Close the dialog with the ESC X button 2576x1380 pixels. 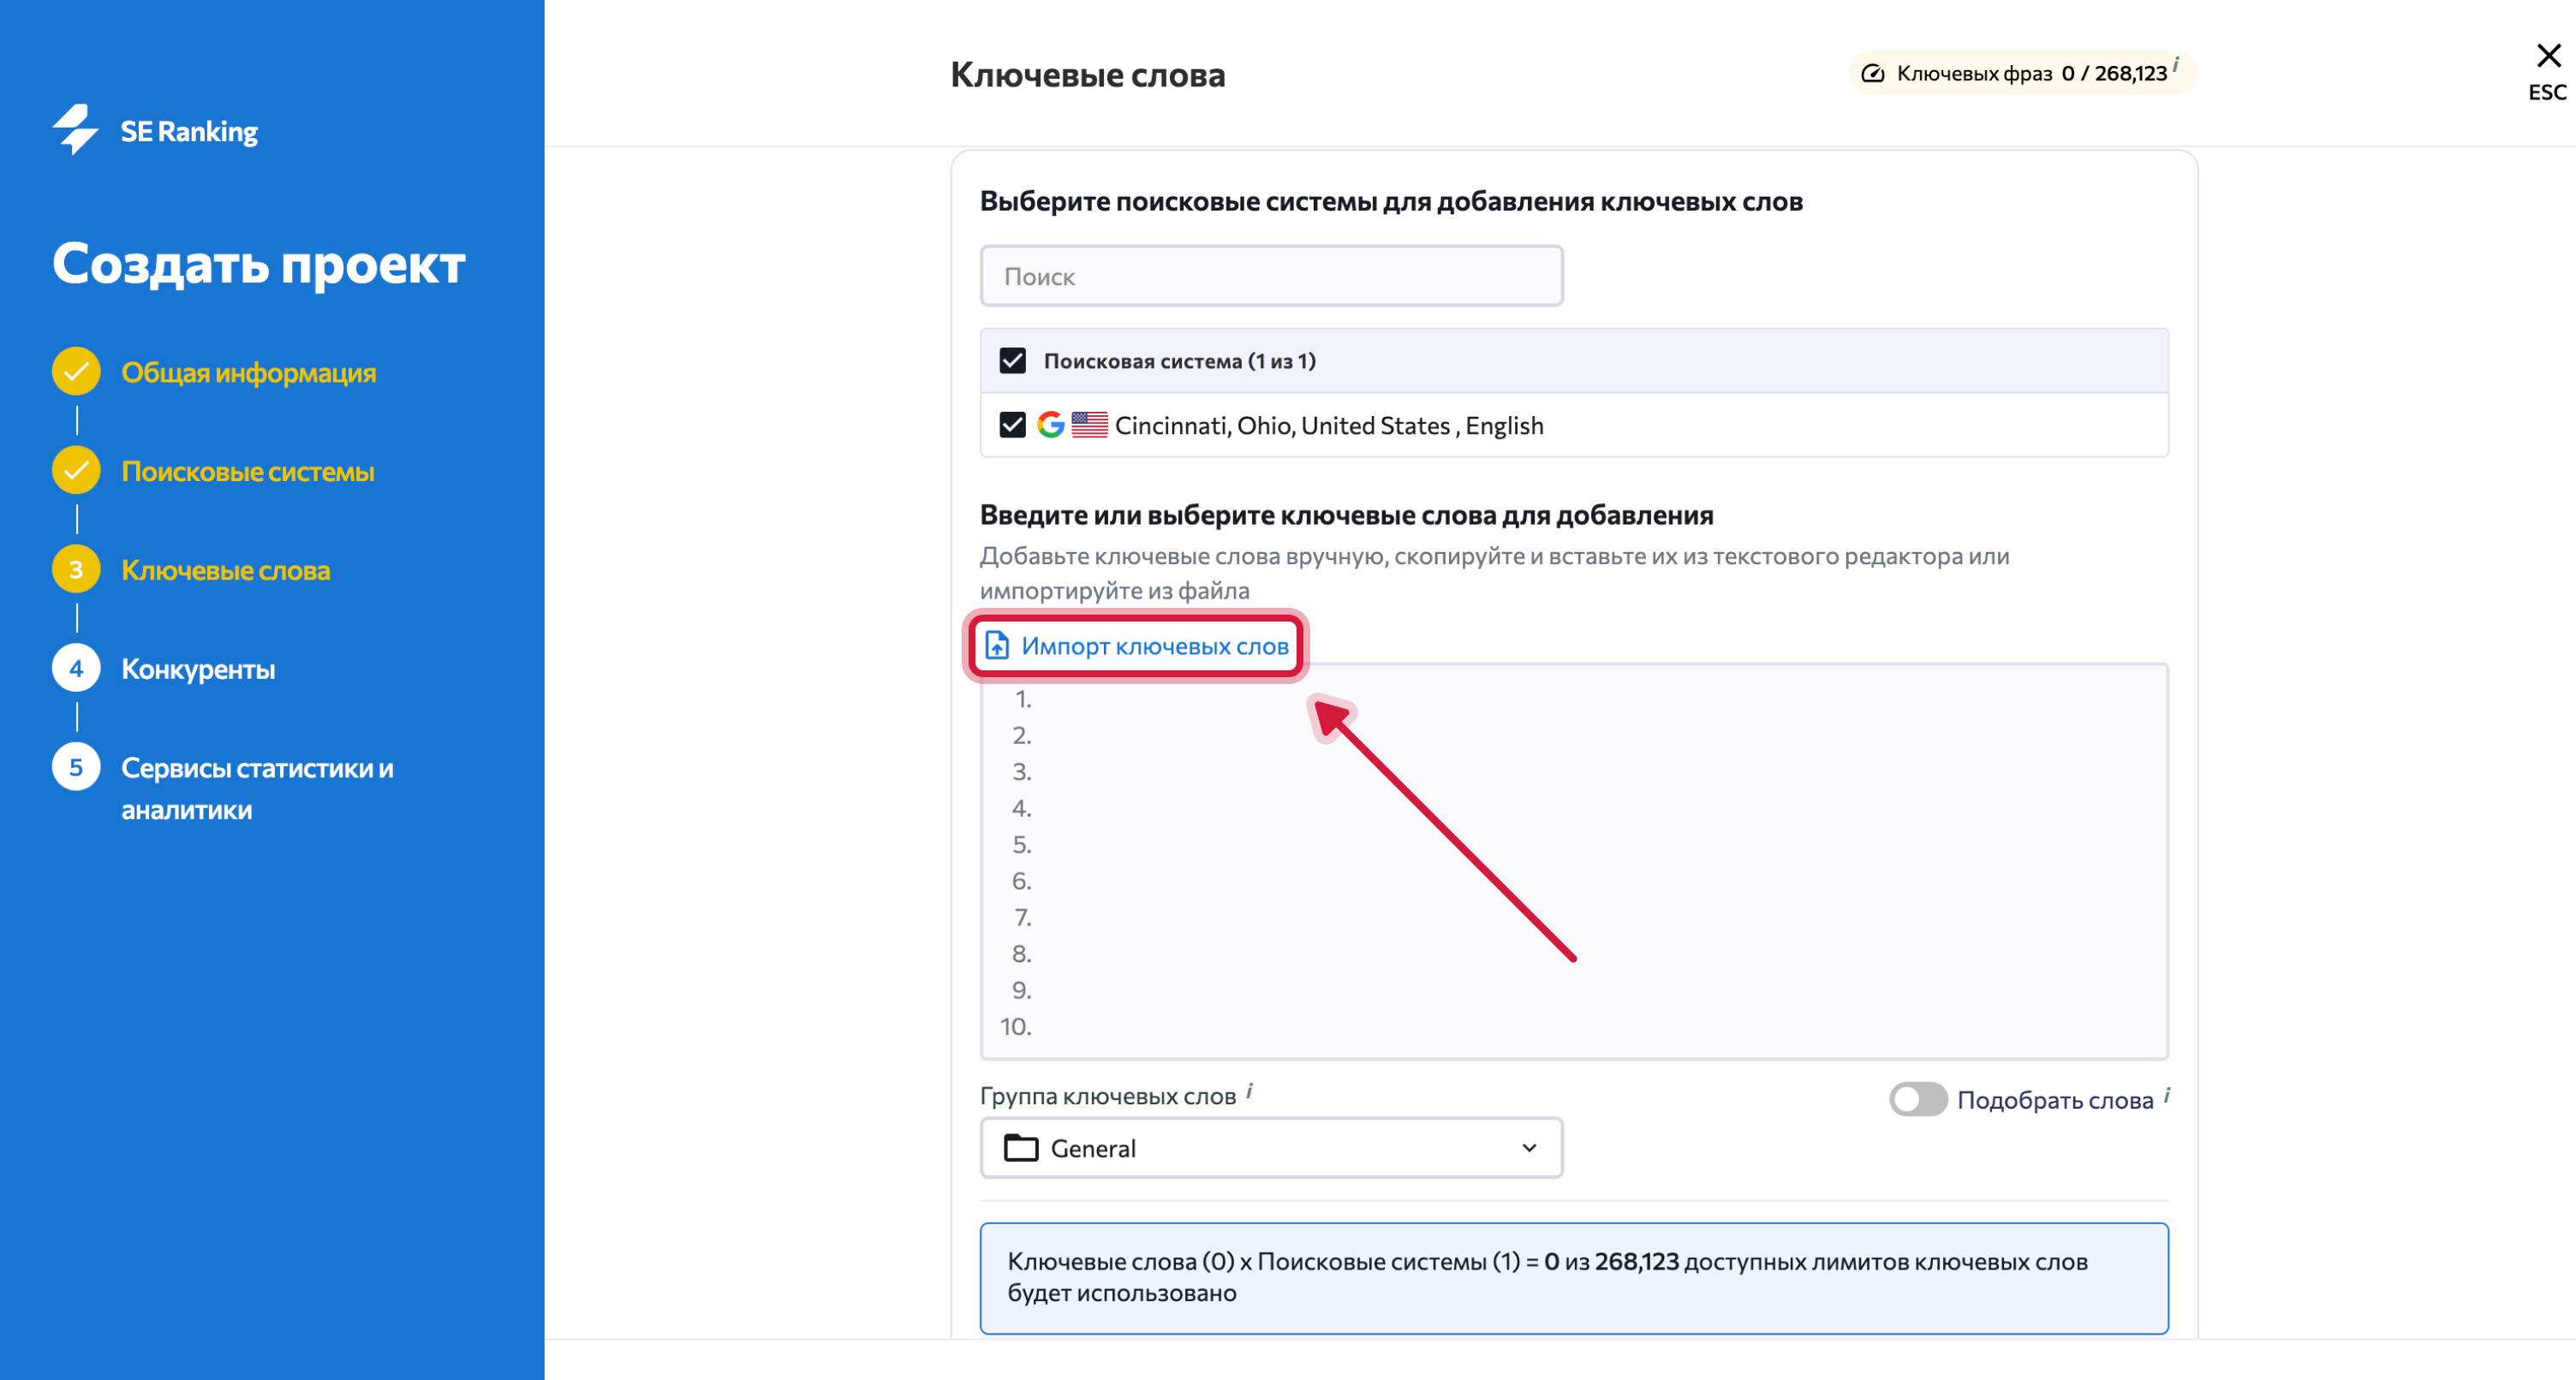coord(2548,56)
